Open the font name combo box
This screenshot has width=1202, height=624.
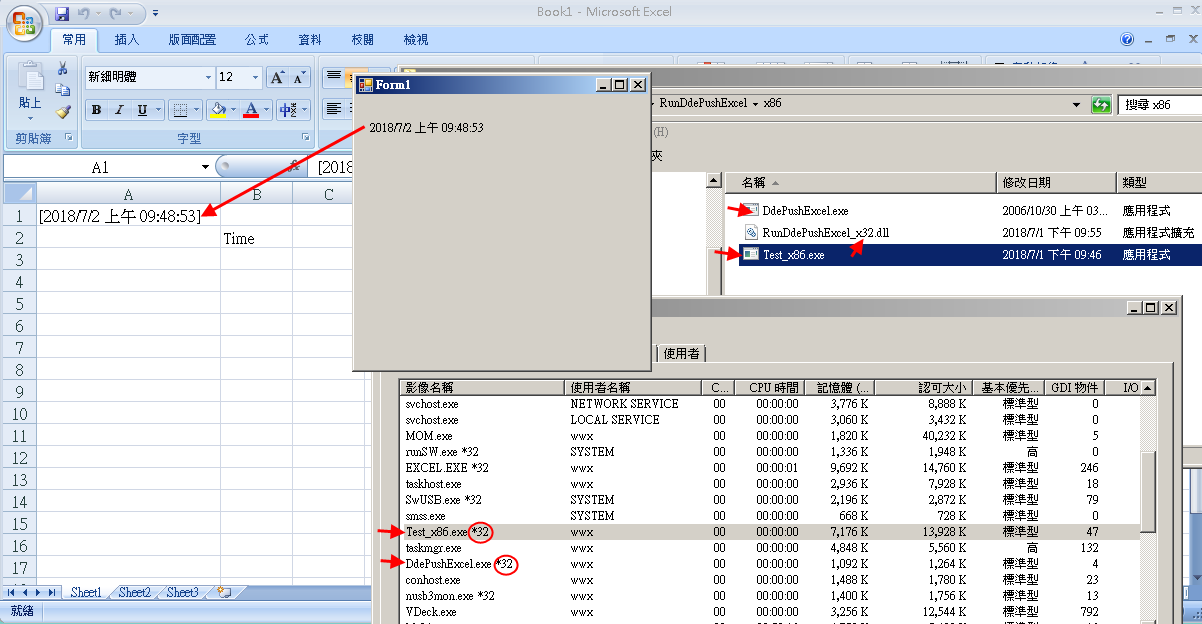click(x=208, y=77)
